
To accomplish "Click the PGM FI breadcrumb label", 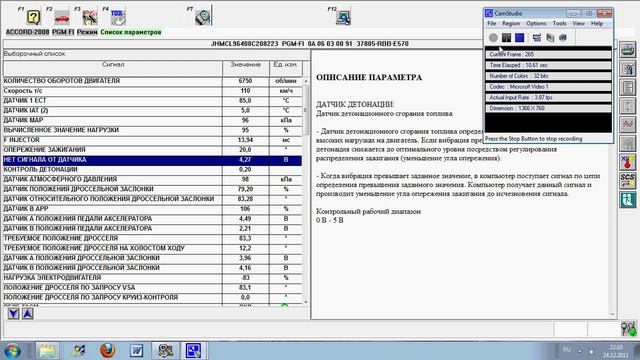I will 63,32.
